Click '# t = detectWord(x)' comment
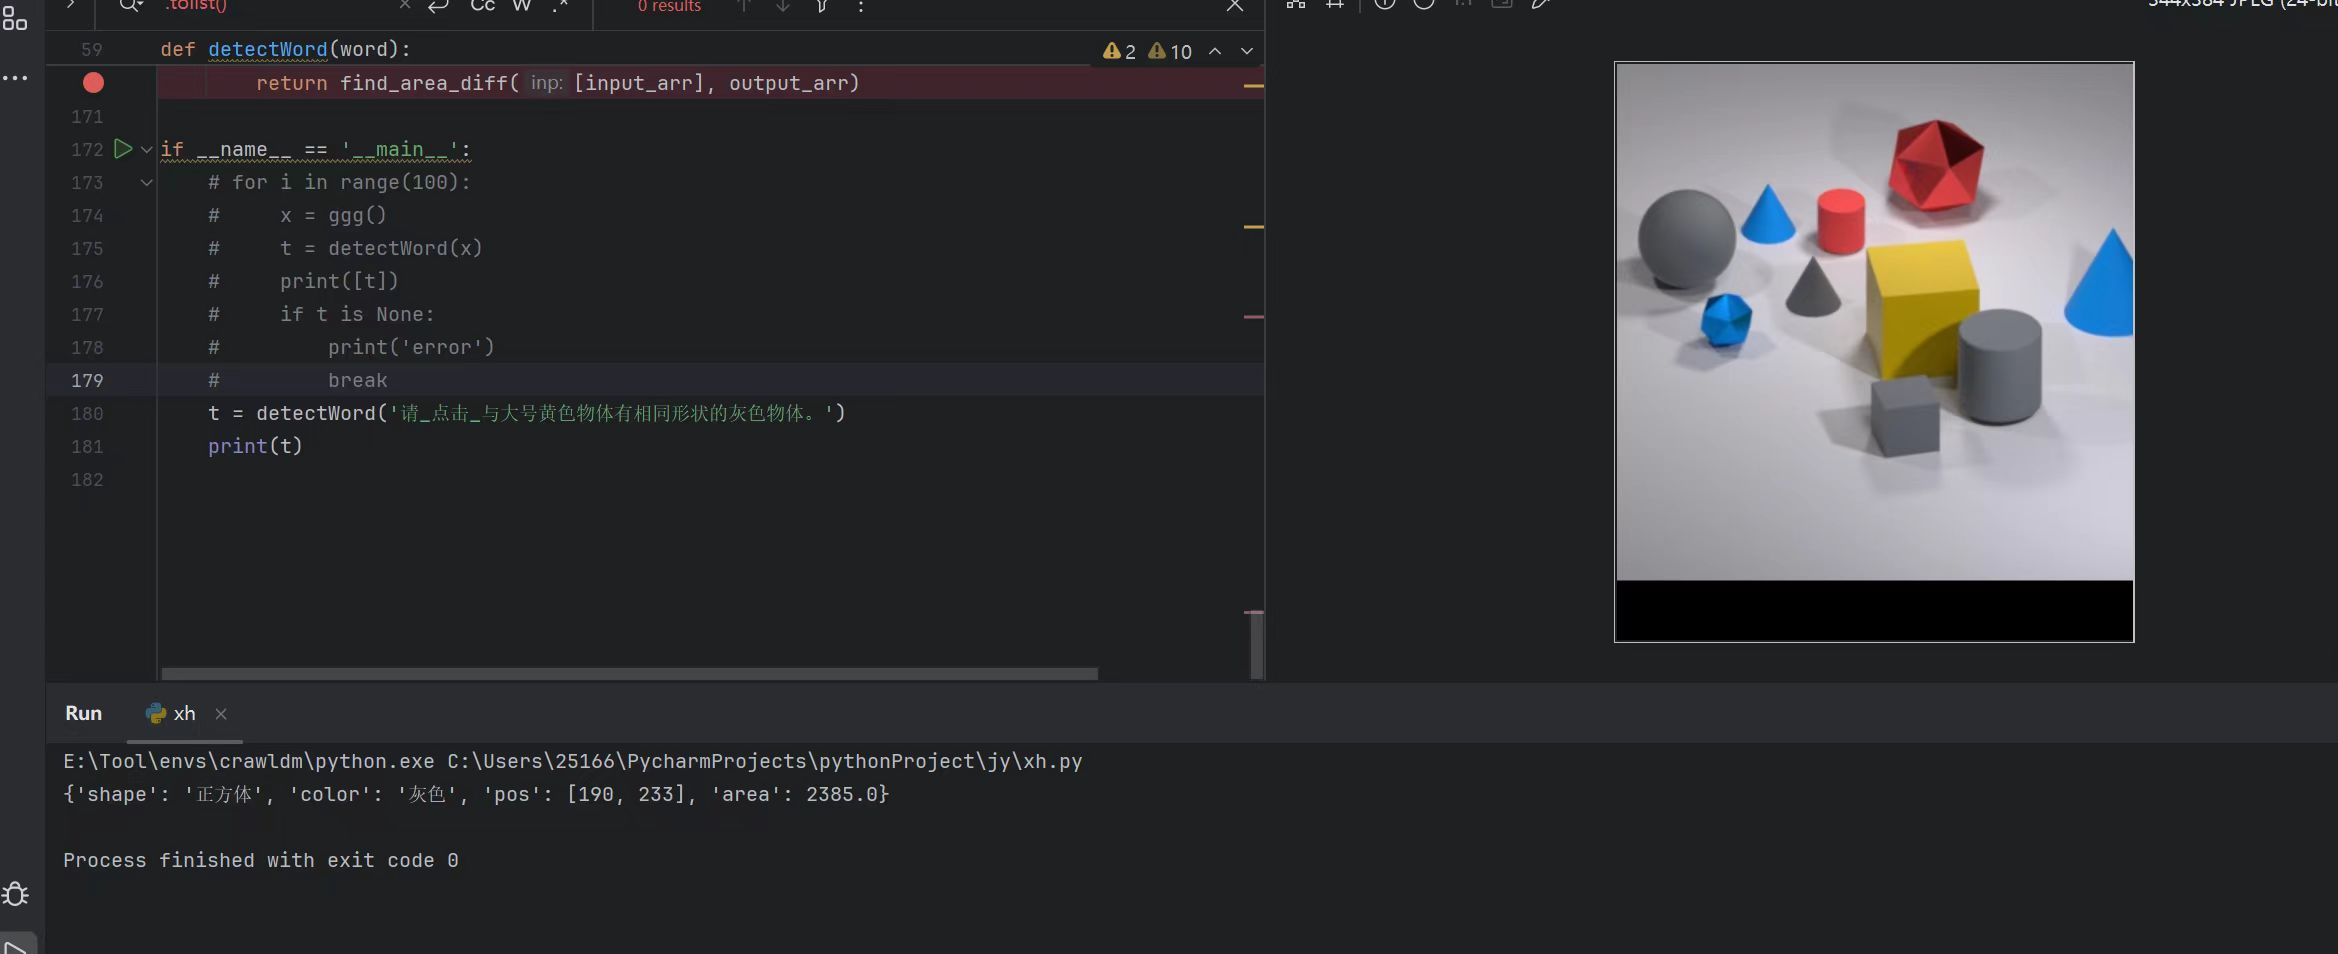 pyautogui.click(x=345, y=248)
